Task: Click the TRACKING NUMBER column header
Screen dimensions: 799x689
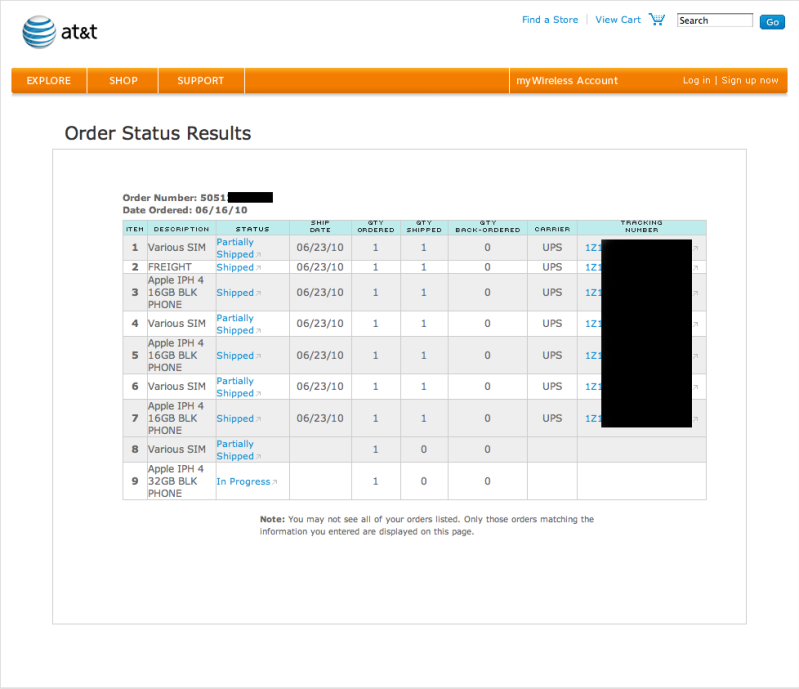Action: [x=642, y=227]
